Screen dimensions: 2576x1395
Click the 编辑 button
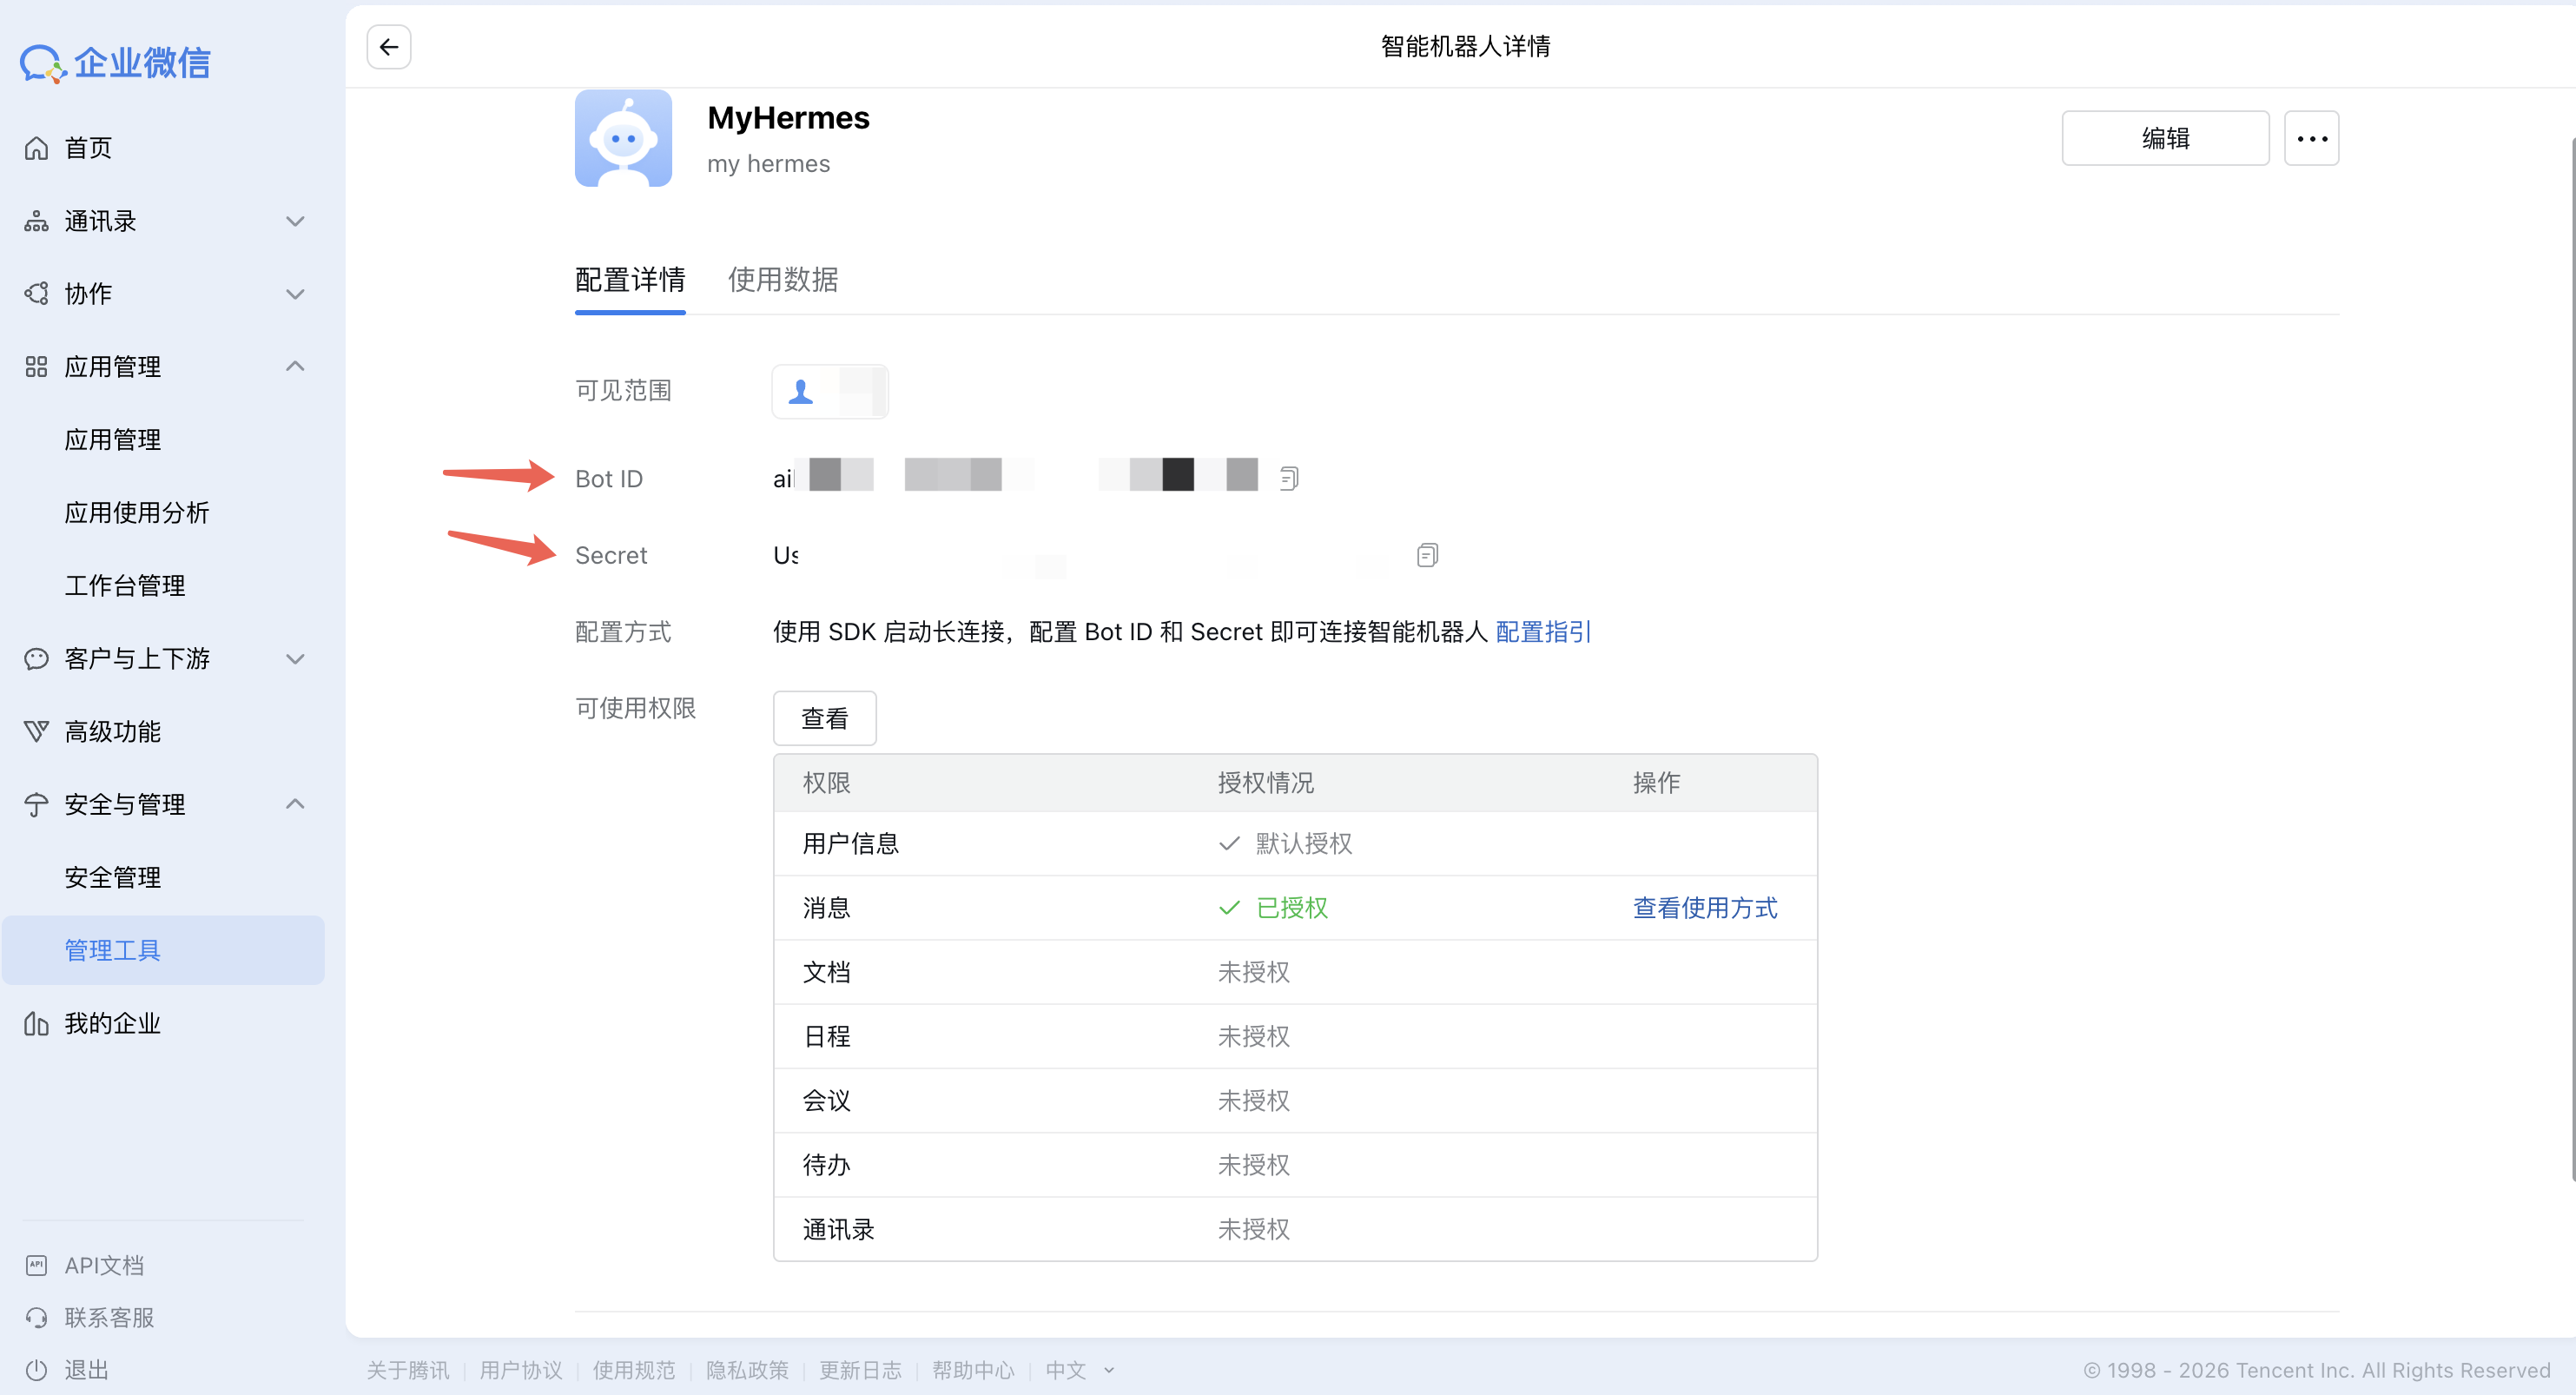[2165, 138]
